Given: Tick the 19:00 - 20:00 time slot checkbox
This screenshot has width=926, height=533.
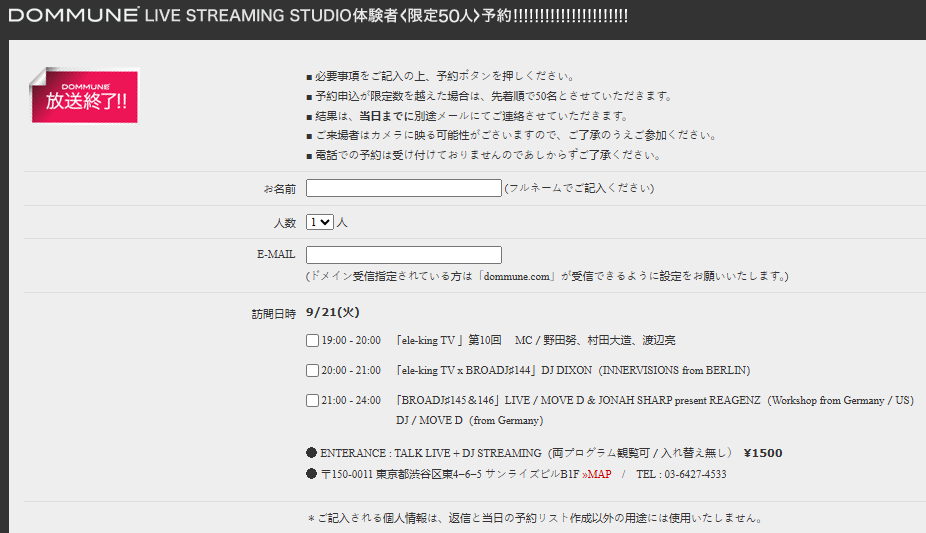Looking at the screenshot, I should click(313, 341).
